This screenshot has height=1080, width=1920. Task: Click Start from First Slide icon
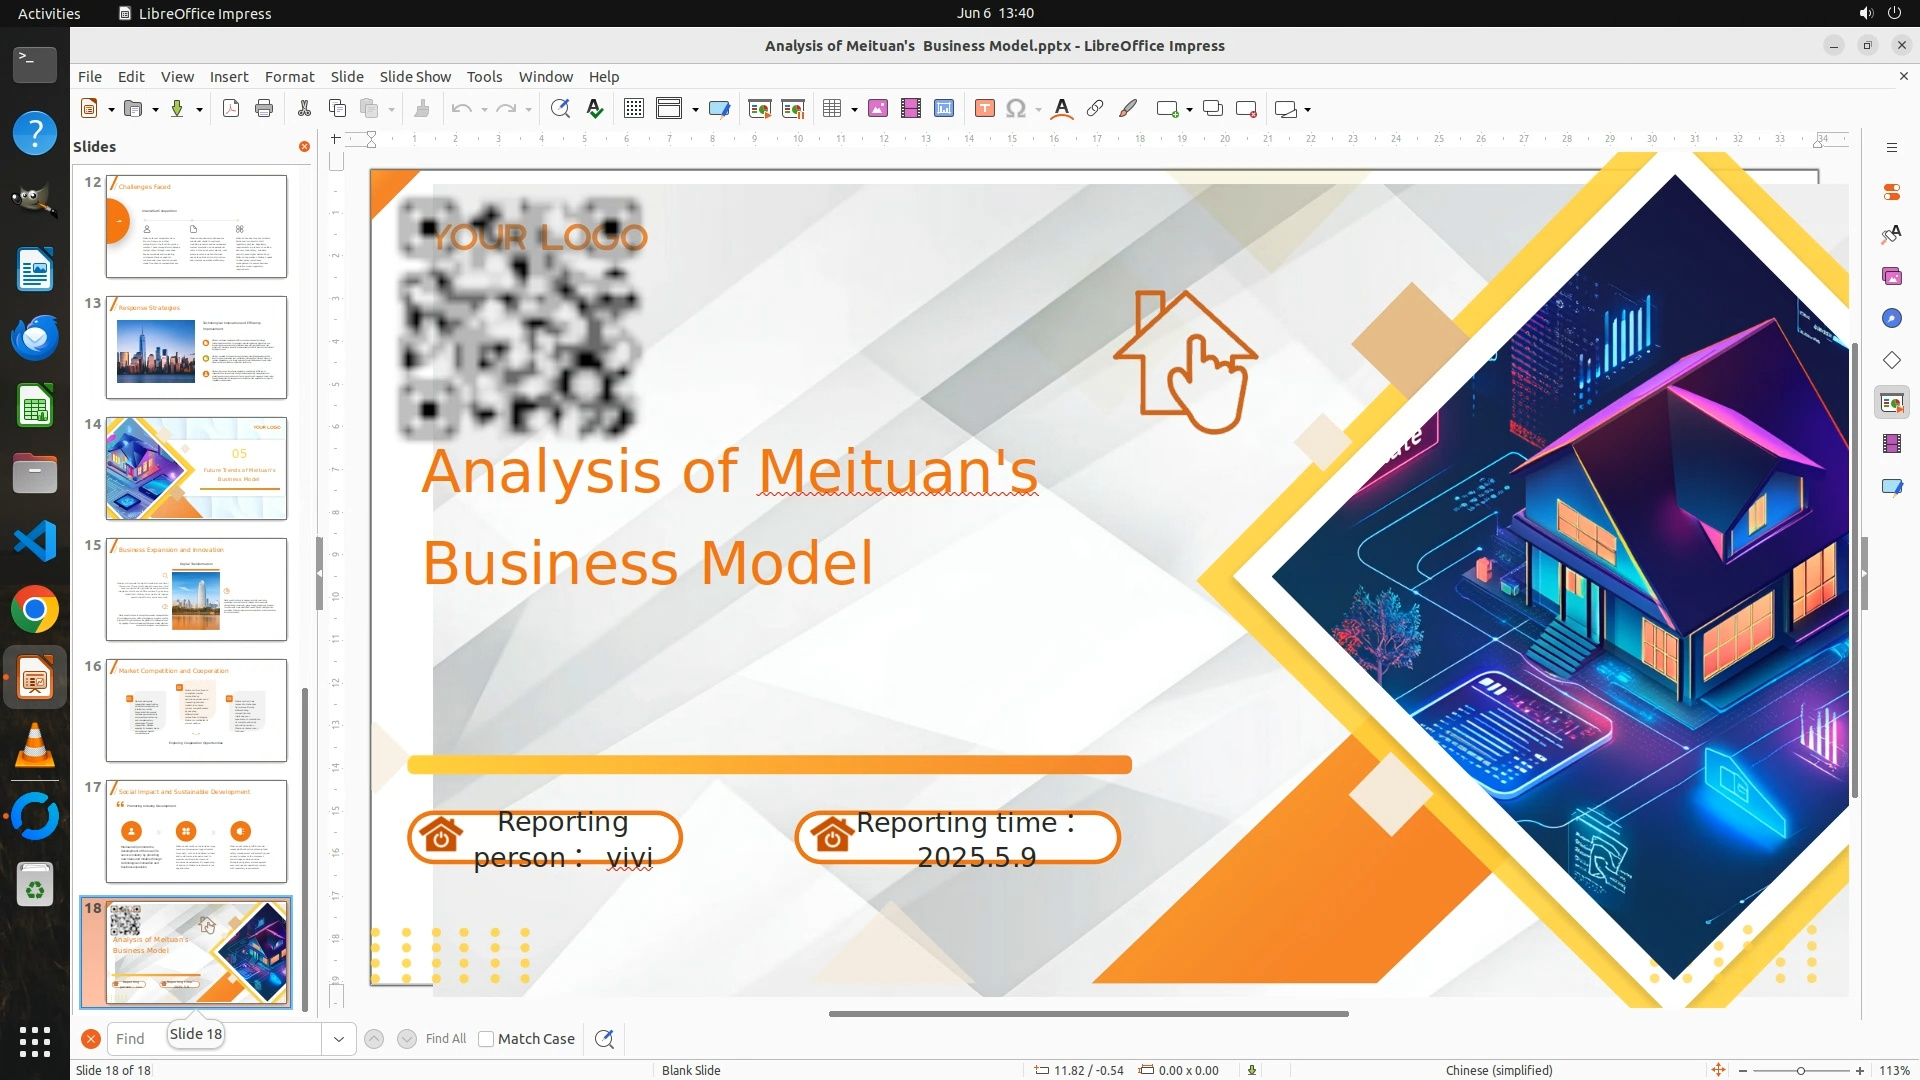(x=760, y=109)
